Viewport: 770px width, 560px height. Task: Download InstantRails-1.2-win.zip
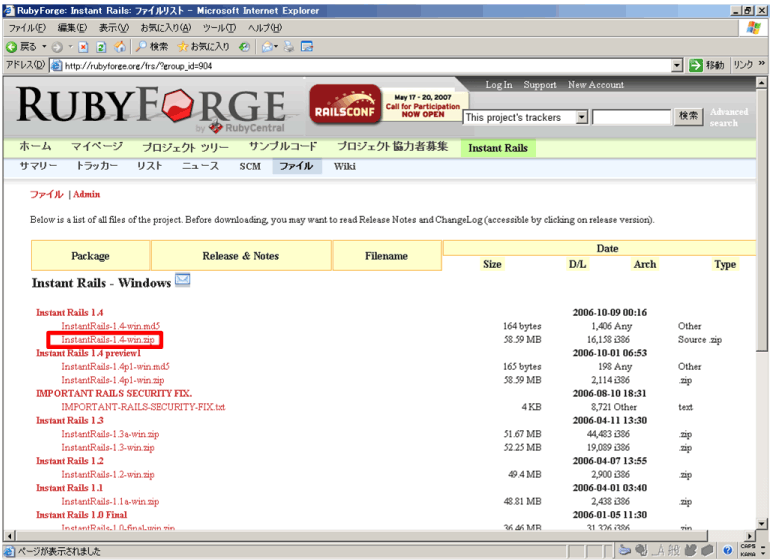pyautogui.click(x=108, y=475)
